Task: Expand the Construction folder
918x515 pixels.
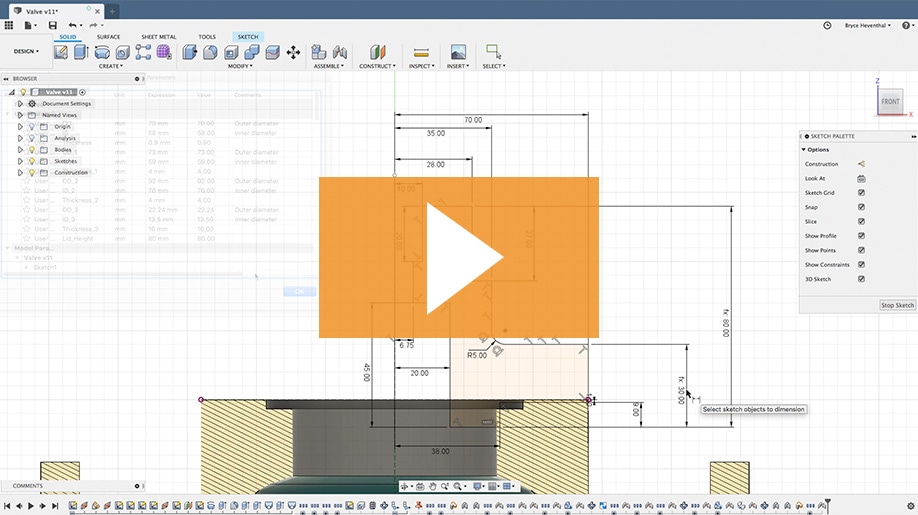Action: point(20,173)
